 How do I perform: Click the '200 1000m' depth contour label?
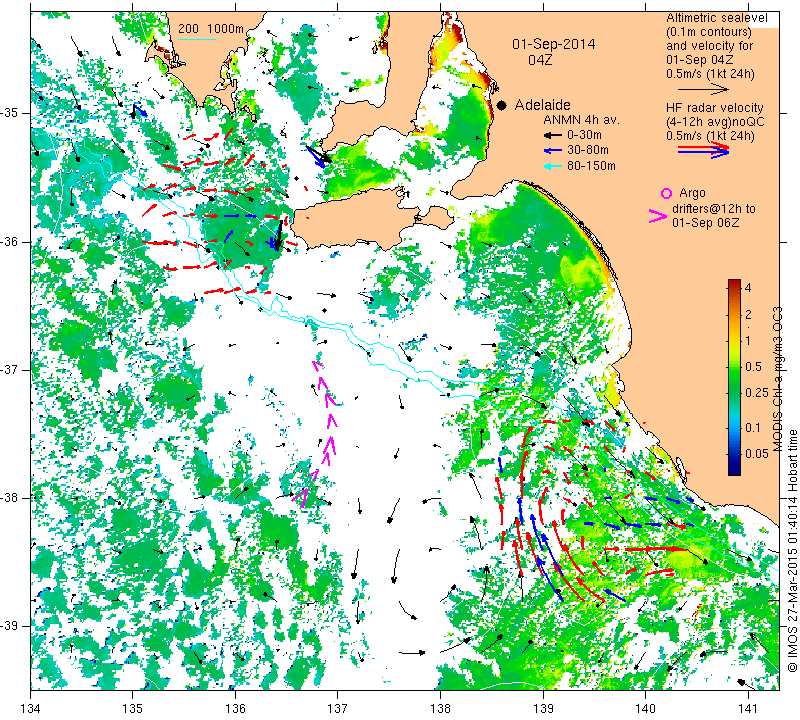point(211,29)
